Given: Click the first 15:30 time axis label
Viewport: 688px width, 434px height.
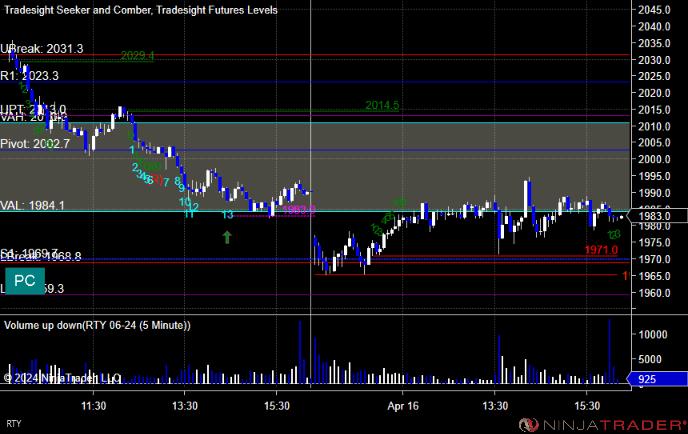Looking at the screenshot, I should (277, 406).
